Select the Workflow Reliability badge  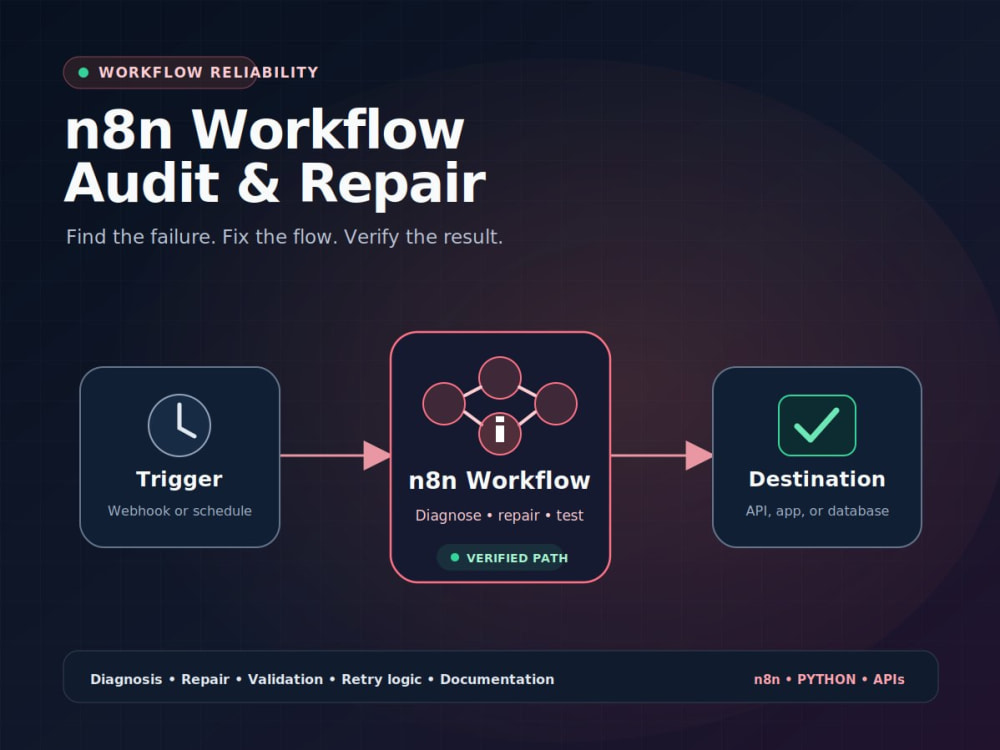pyautogui.click(x=160, y=73)
